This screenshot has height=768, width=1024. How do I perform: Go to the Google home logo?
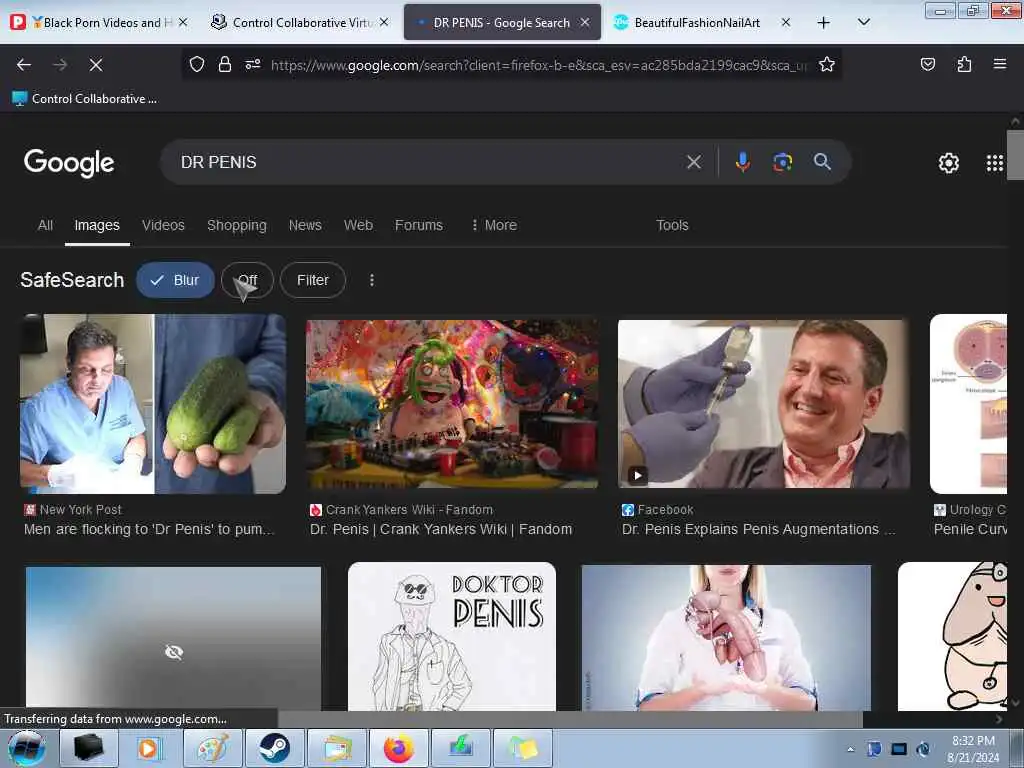[69, 163]
